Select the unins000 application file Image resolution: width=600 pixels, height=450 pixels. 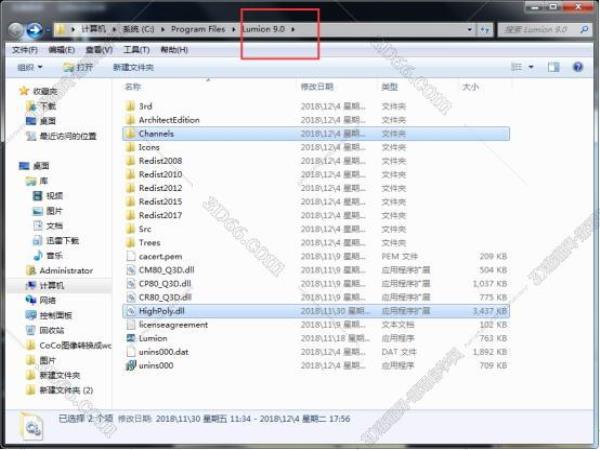click(156, 366)
